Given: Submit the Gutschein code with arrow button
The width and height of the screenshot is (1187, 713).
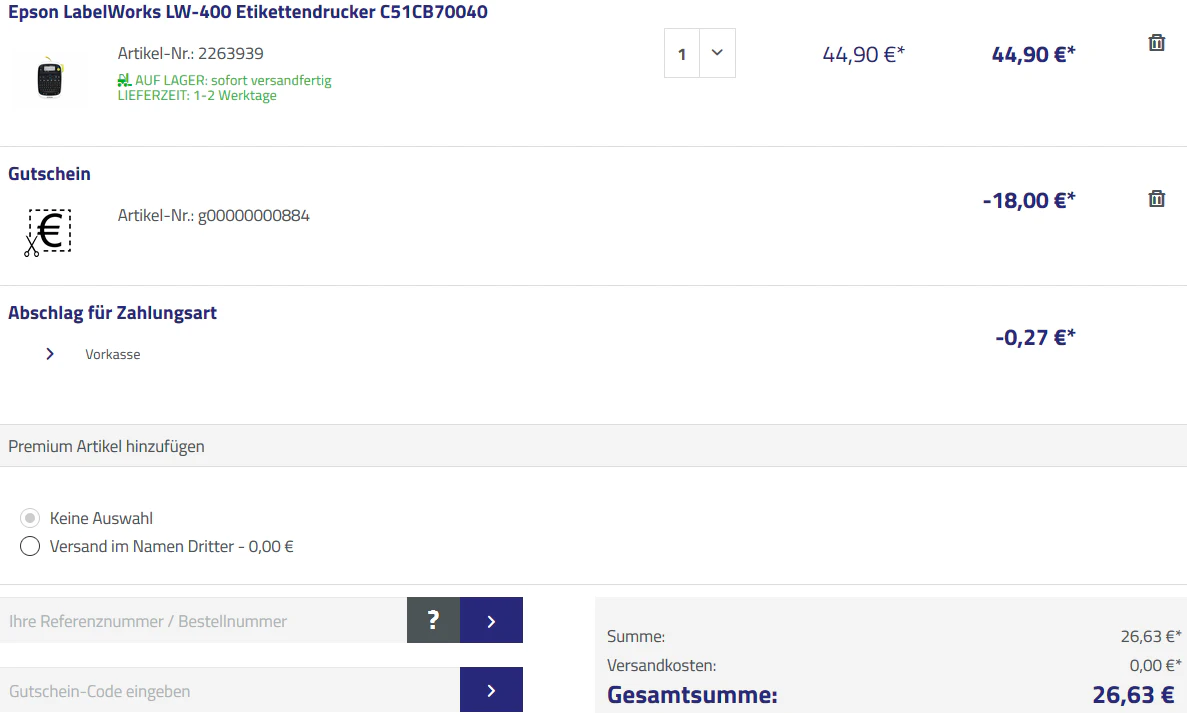Looking at the screenshot, I should point(491,690).
